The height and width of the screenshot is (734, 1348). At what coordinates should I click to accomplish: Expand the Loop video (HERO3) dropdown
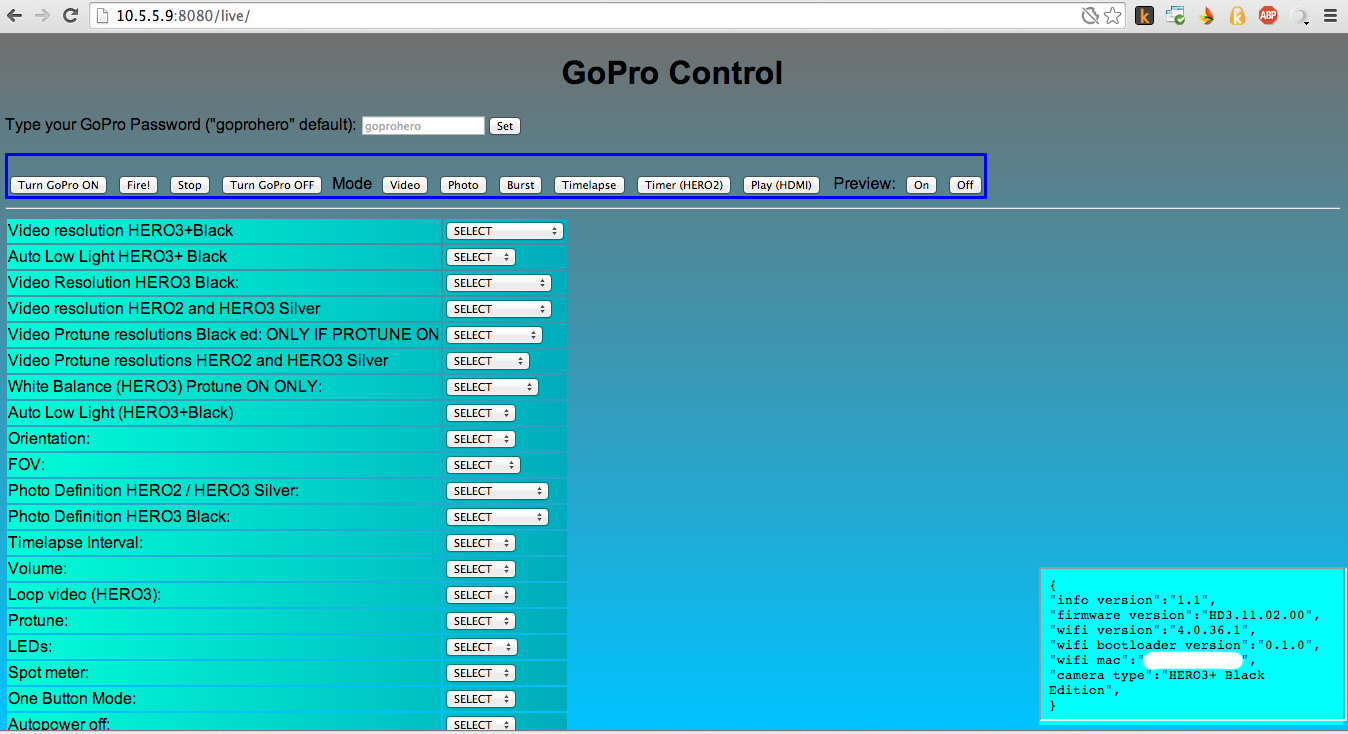pyautogui.click(x=481, y=595)
